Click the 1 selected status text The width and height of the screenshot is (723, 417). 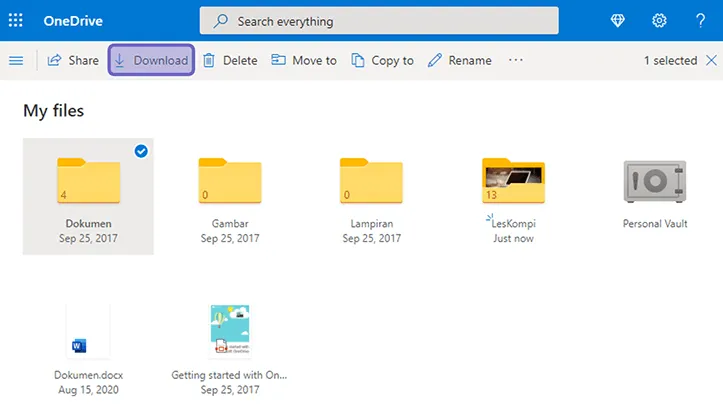pos(670,60)
